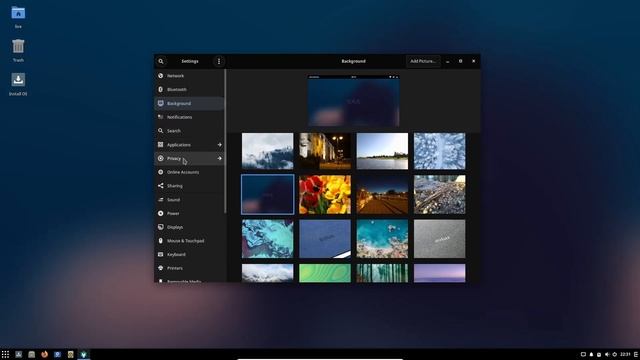Open the Sound settings panel
Viewport: 640px width, 360px height.
[x=189, y=200]
